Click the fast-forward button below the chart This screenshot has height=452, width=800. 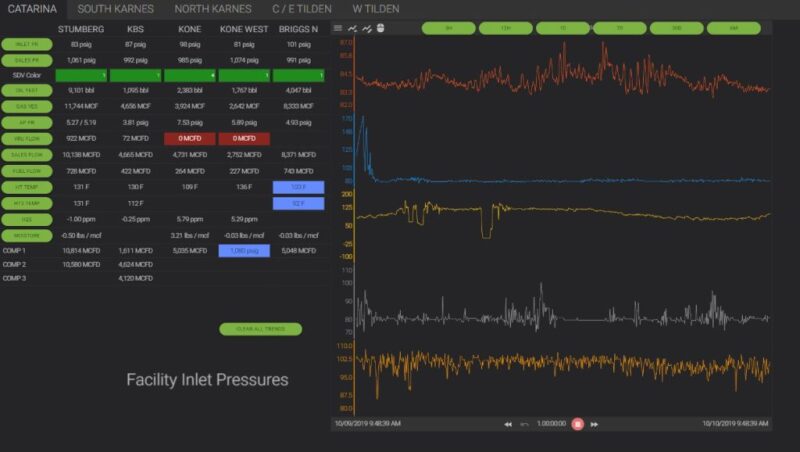click(x=594, y=424)
